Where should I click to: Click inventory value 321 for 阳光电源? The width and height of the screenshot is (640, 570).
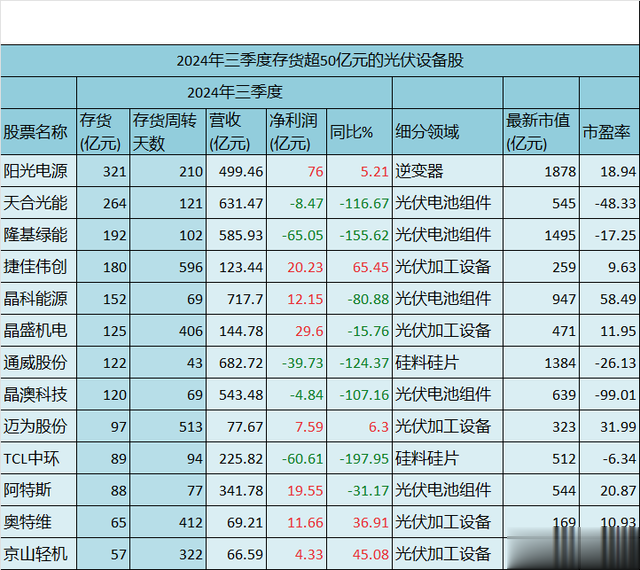[x=115, y=171]
